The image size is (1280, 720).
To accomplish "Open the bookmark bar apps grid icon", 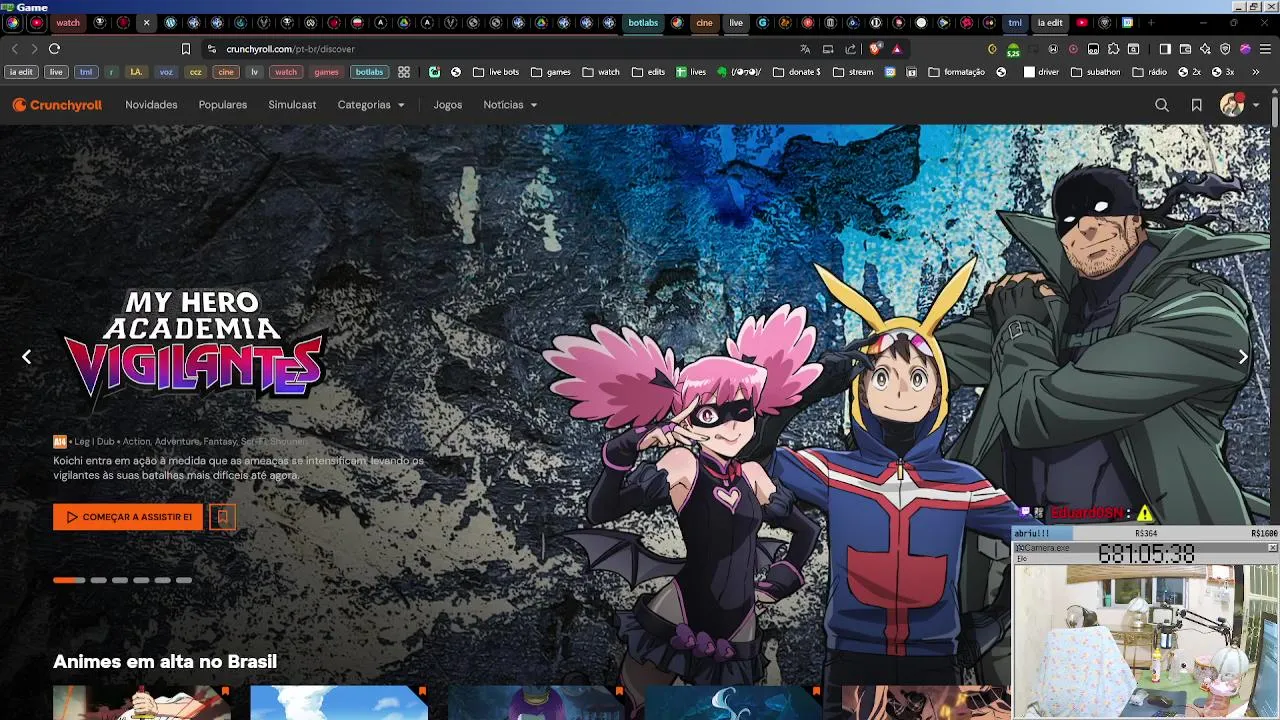I will tap(404, 72).
